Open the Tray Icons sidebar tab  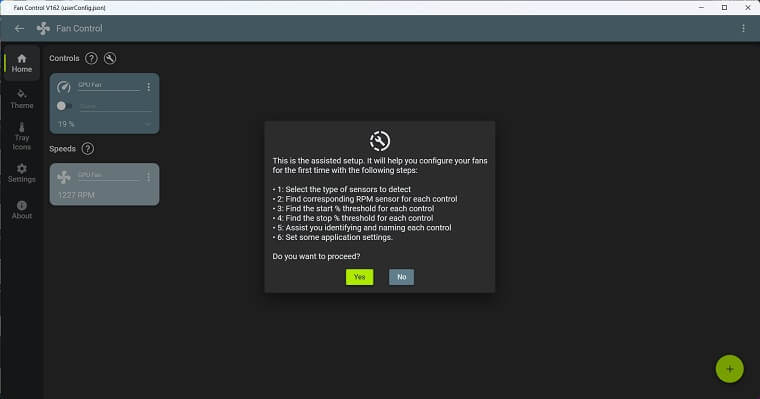(22, 137)
